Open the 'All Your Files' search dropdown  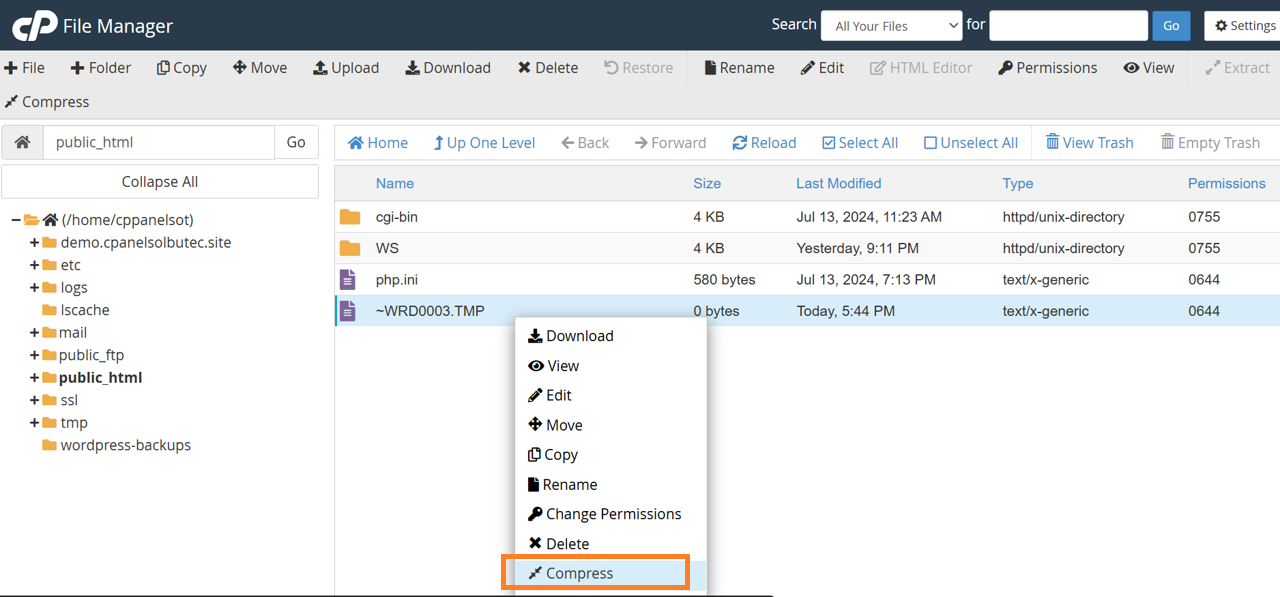click(891, 26)
